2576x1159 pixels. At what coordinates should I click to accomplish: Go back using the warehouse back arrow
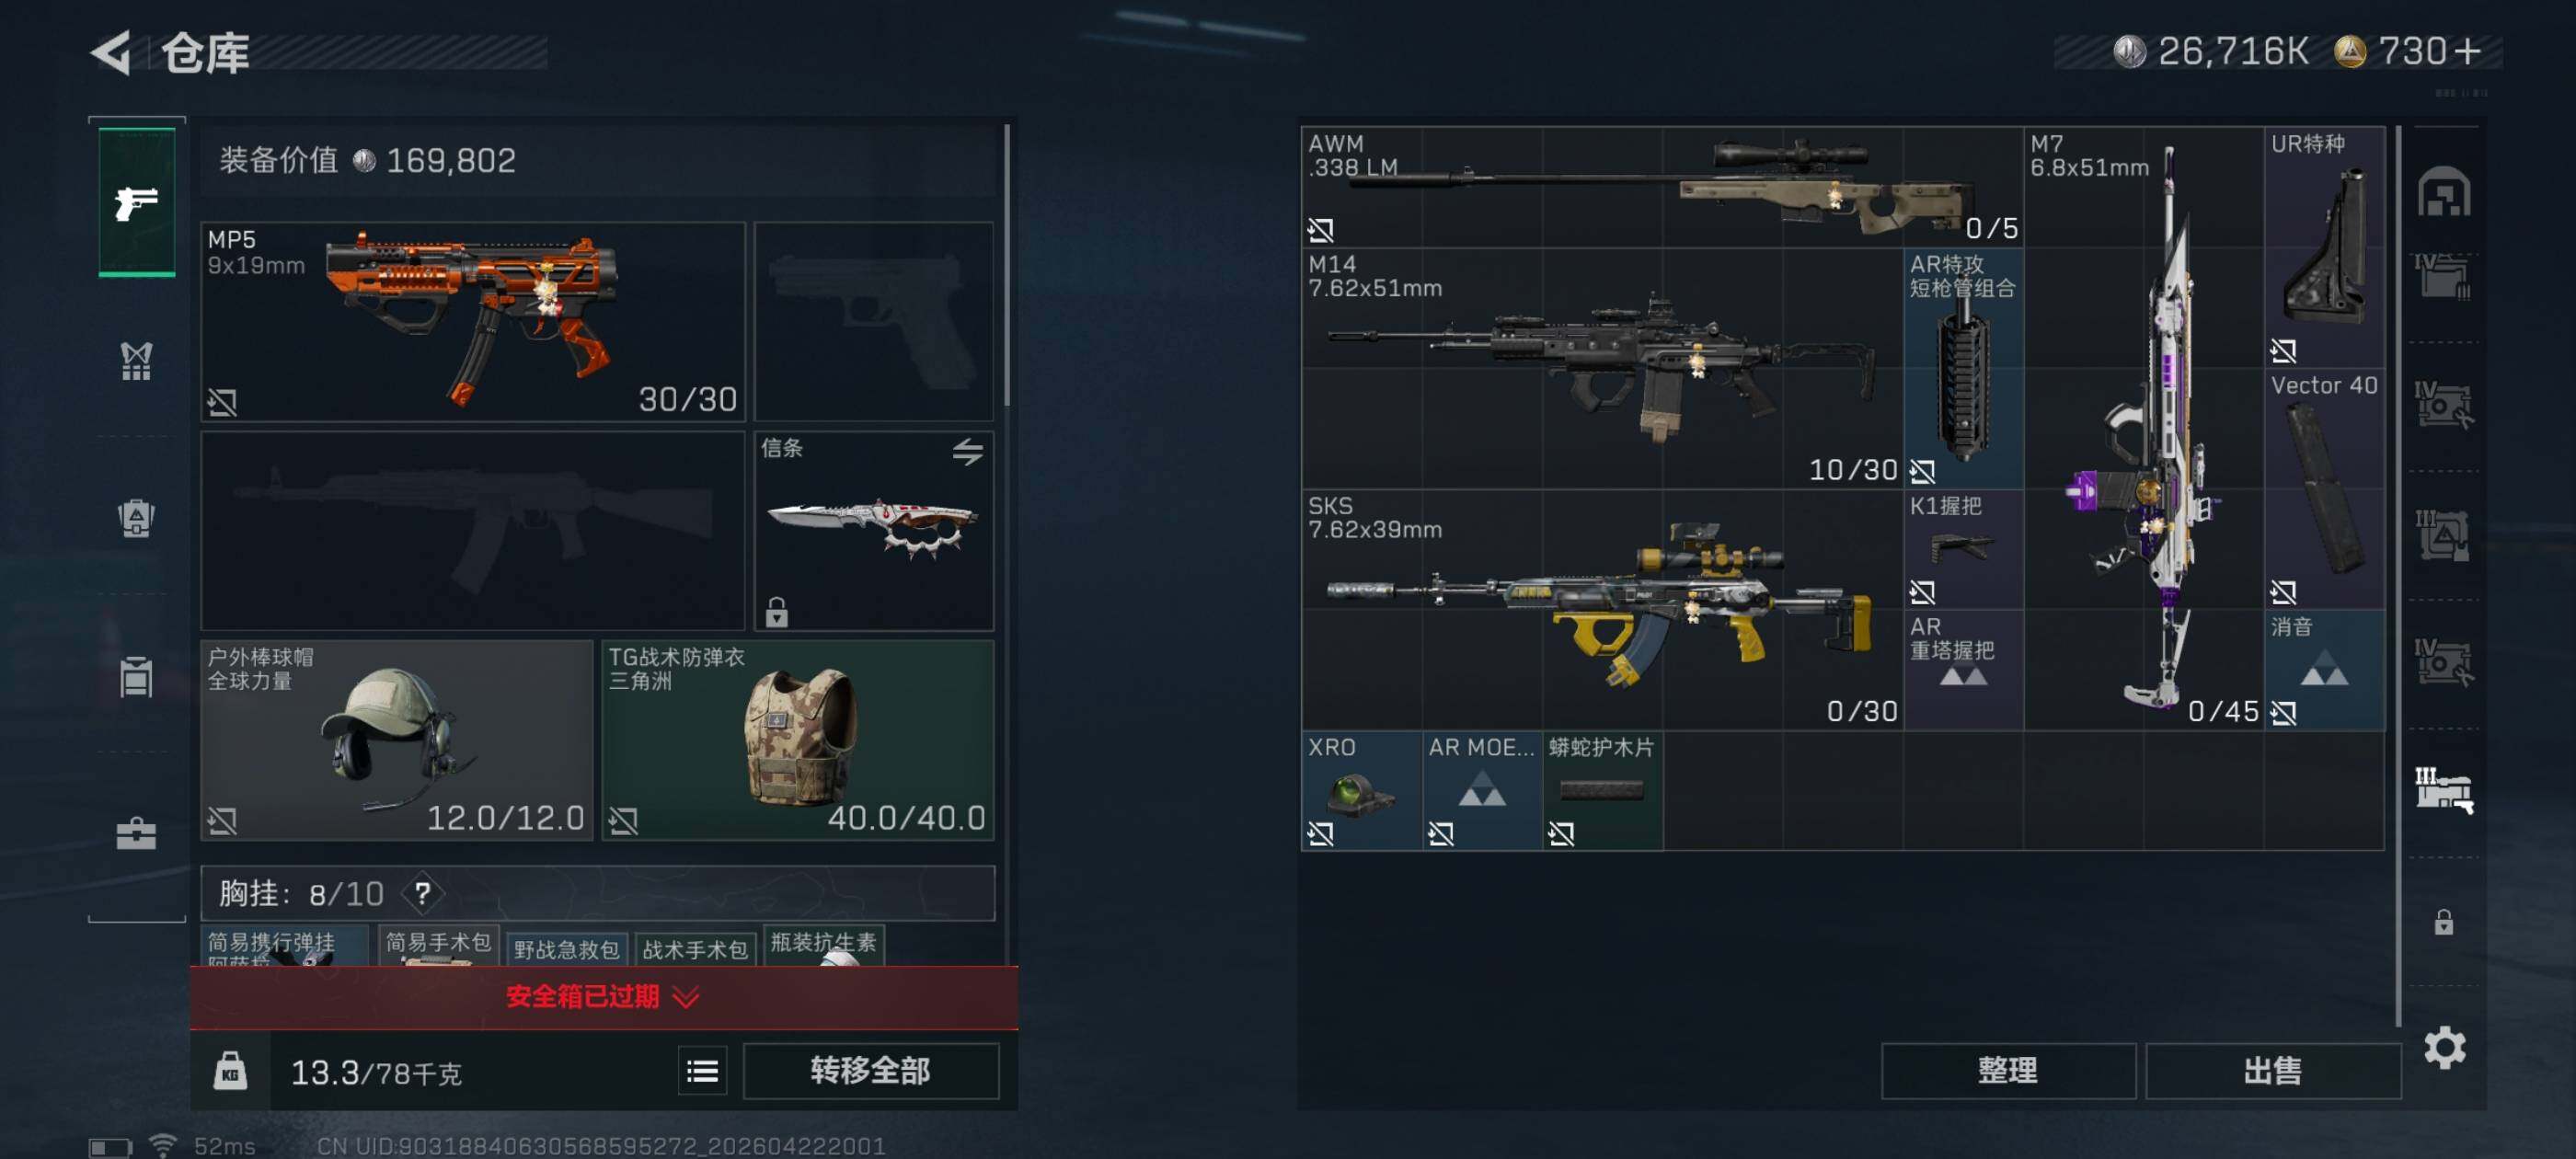coord(113,52)
